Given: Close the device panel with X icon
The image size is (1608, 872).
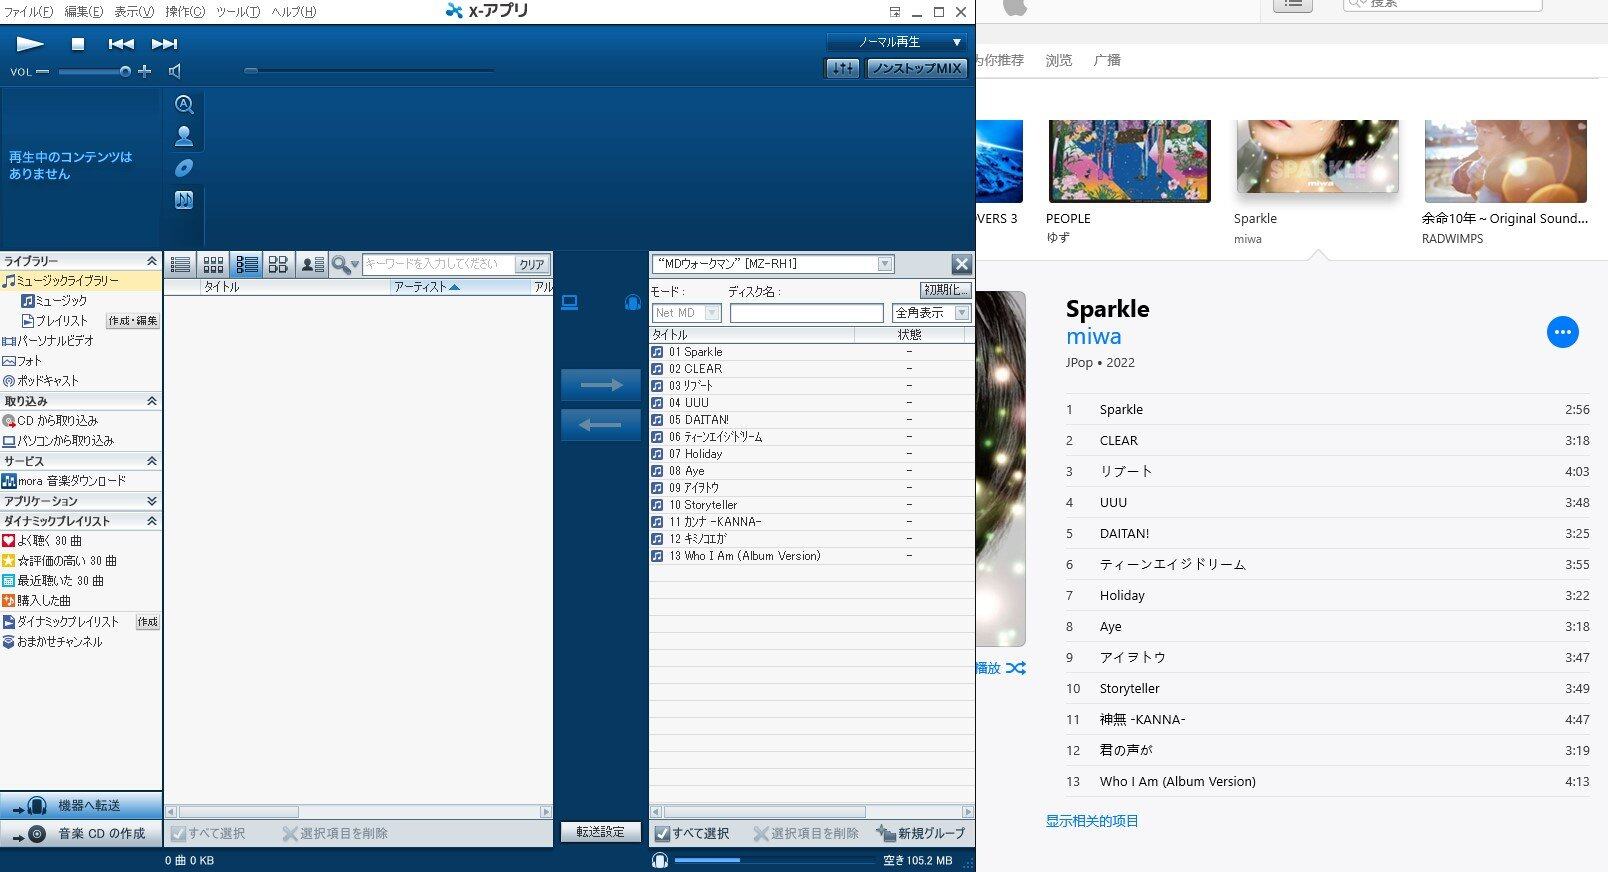Looking at the screenshot, I should click(x=961, y=264).
